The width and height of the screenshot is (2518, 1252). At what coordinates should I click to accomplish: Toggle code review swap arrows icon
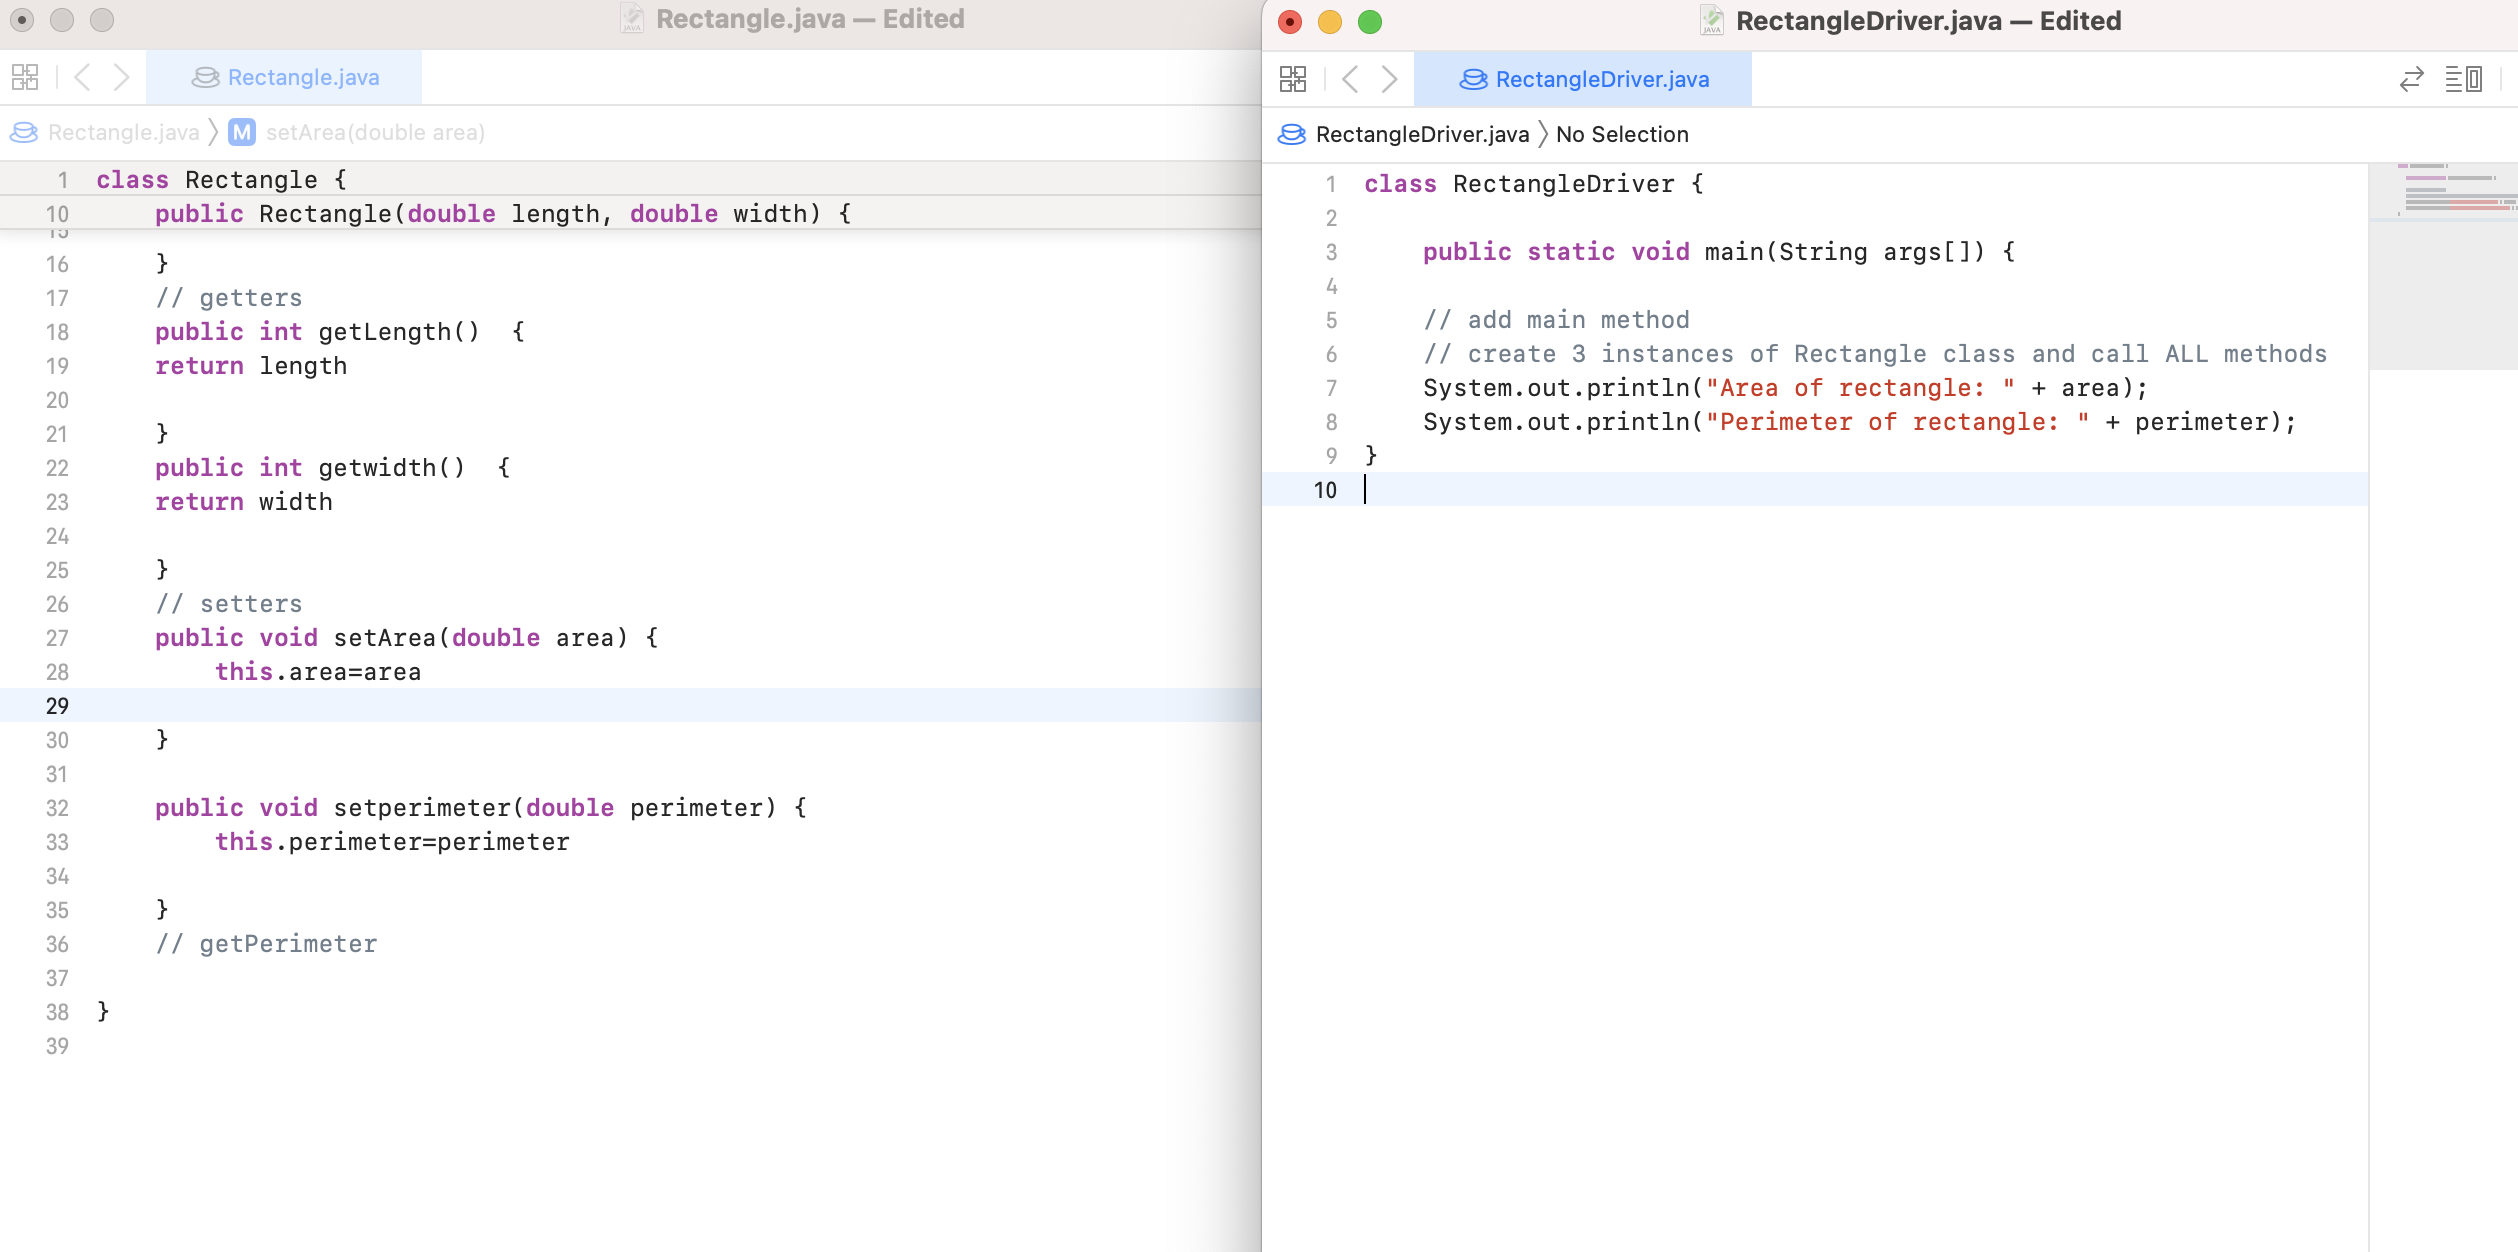[x=2411, y=79]
